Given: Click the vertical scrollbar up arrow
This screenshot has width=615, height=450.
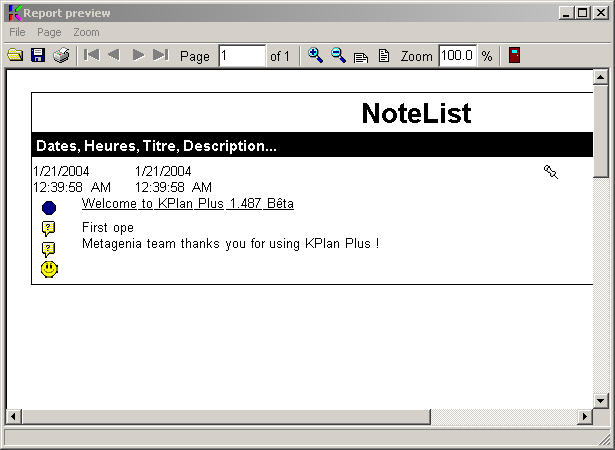Looking at the screenshot, I should point(600,77).
